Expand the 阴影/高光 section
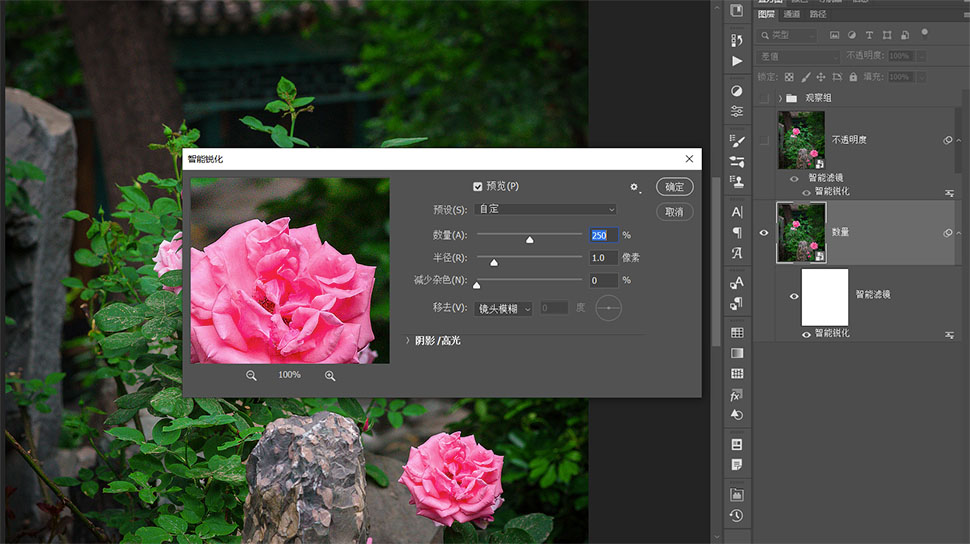 click(408, 341)
